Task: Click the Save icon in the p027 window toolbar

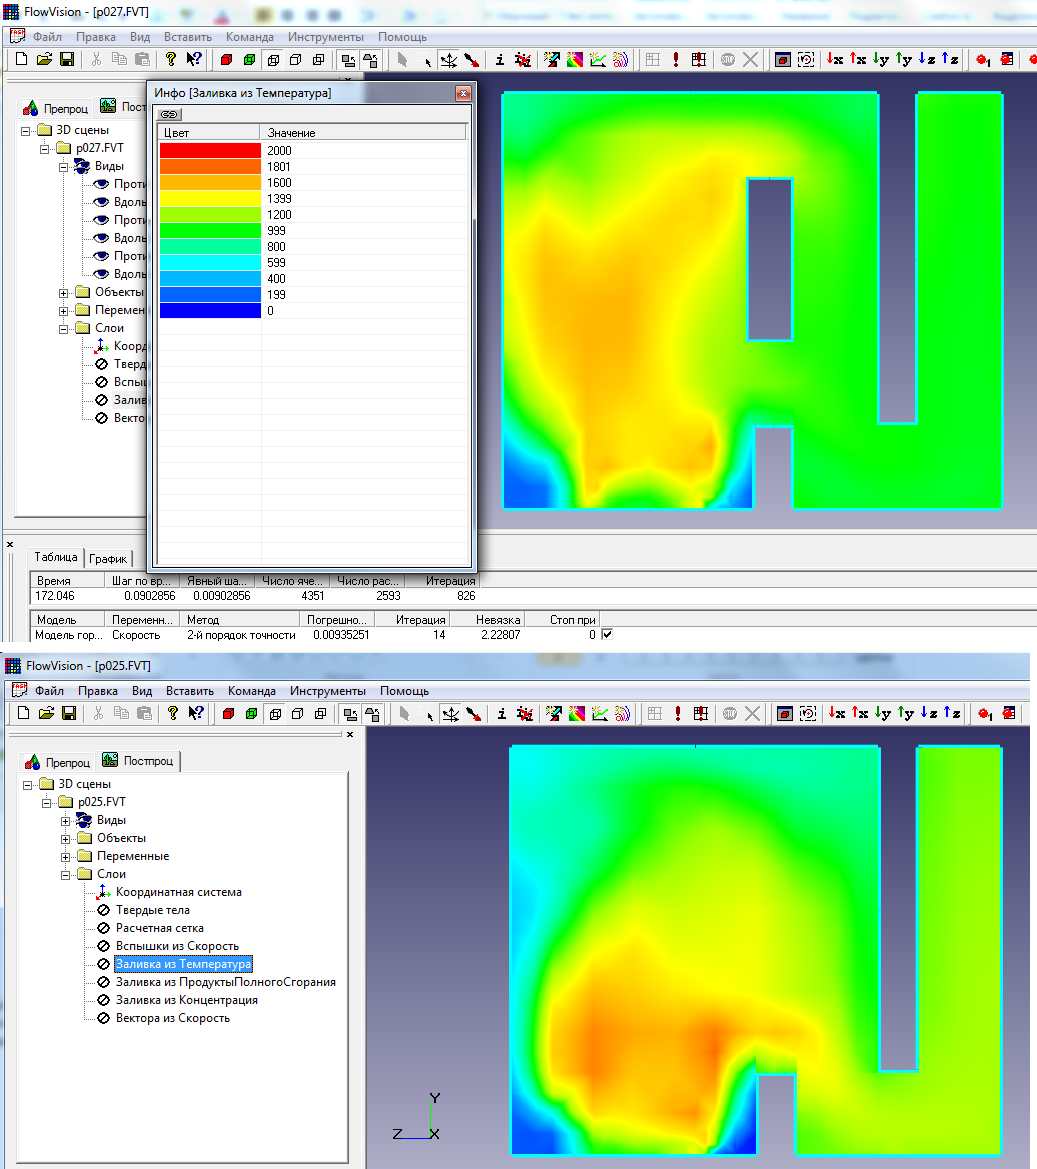Action: coord(67,60)
